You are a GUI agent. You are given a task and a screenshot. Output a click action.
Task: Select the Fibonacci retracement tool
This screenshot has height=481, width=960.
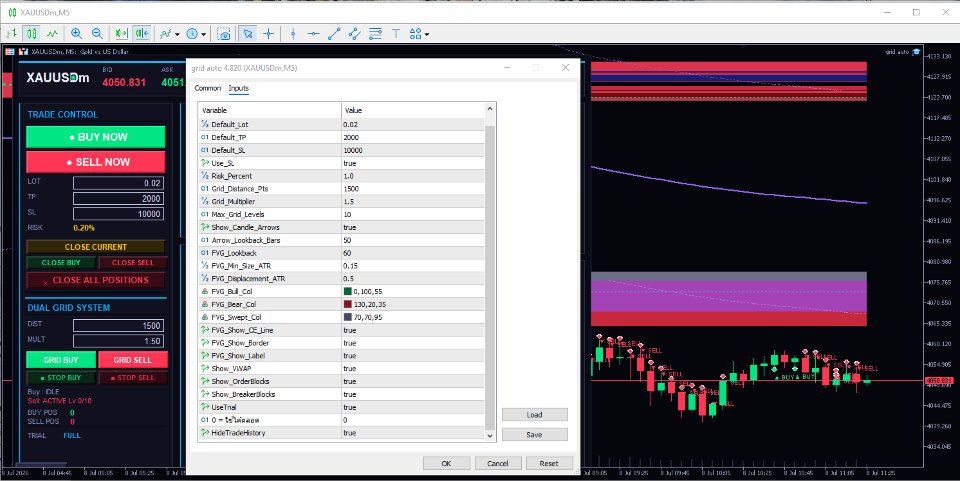pos(375,34)
